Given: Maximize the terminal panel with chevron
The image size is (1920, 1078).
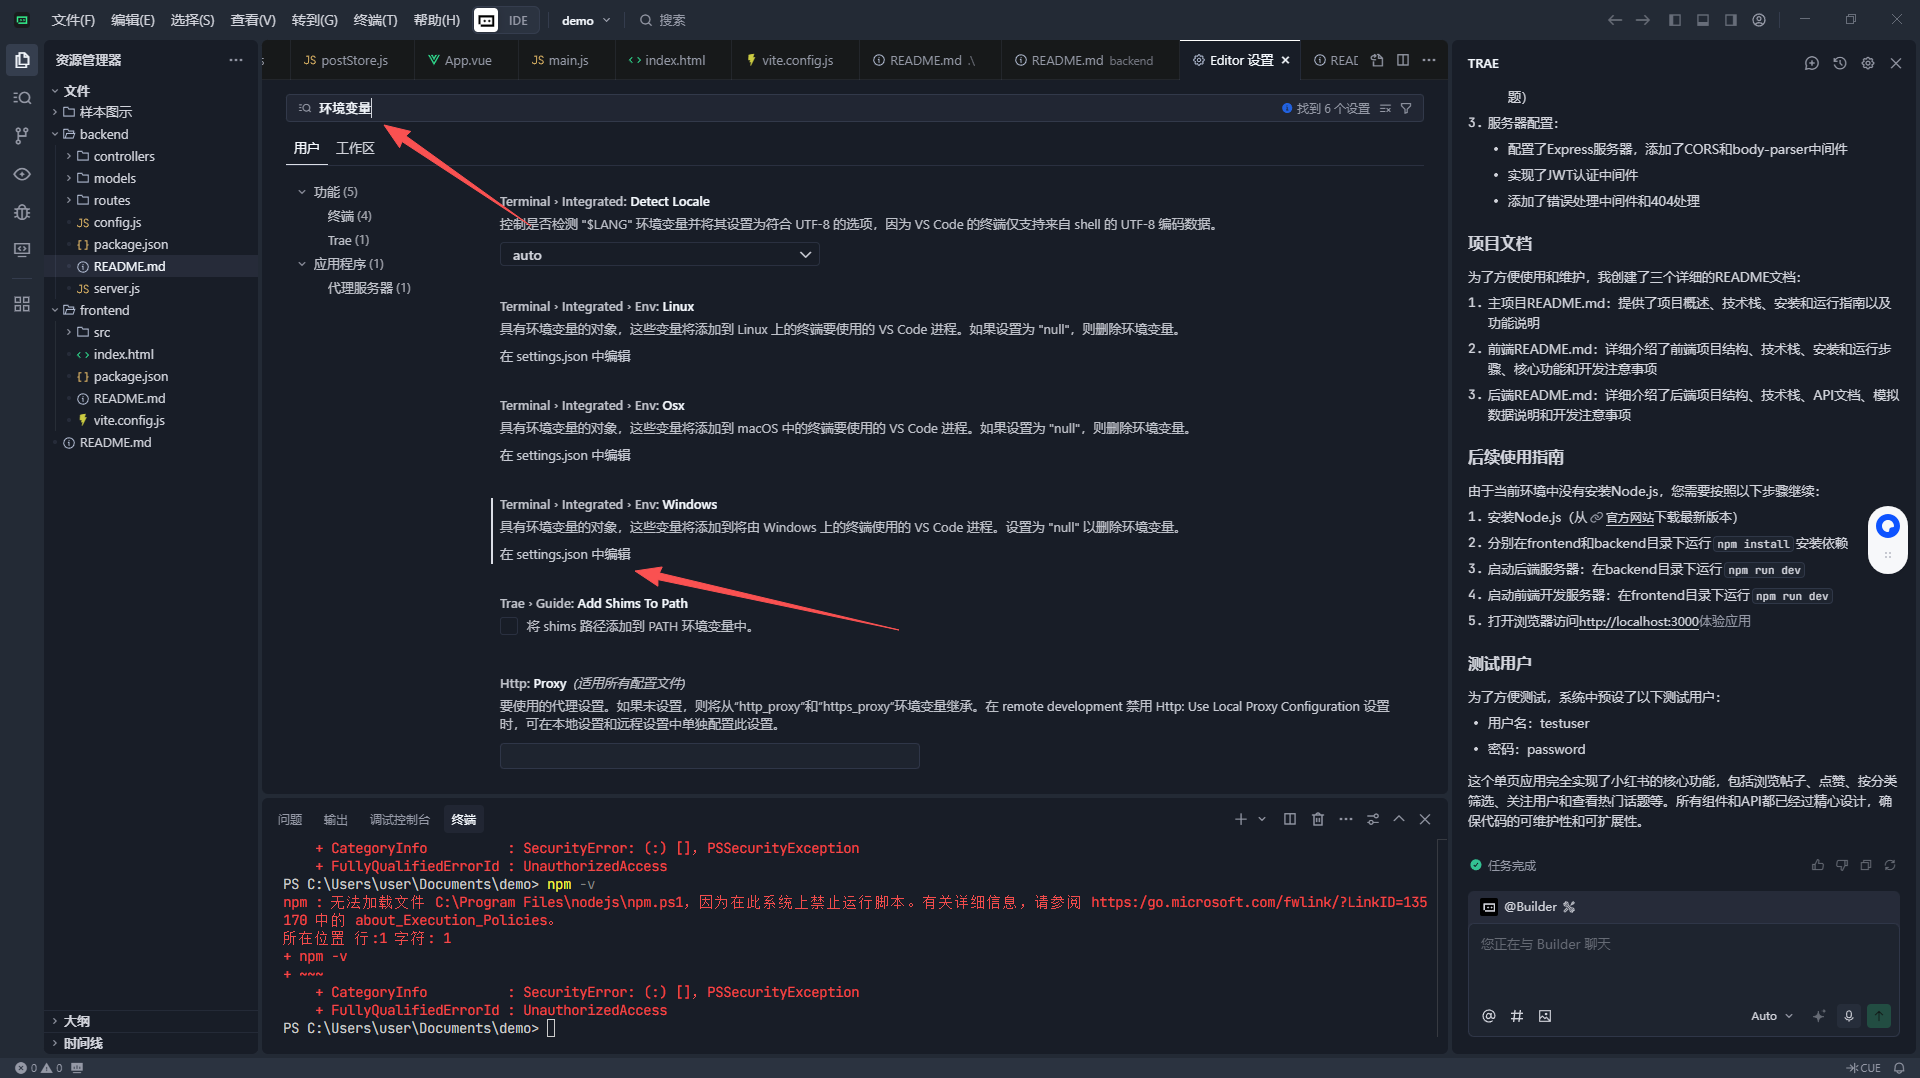Looking at the screenshot, I should [x=1399, y=818].
